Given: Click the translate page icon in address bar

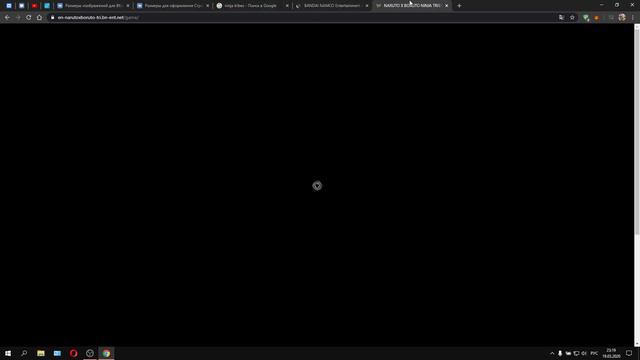Looking at the screenshot, I should click(561, 18).
